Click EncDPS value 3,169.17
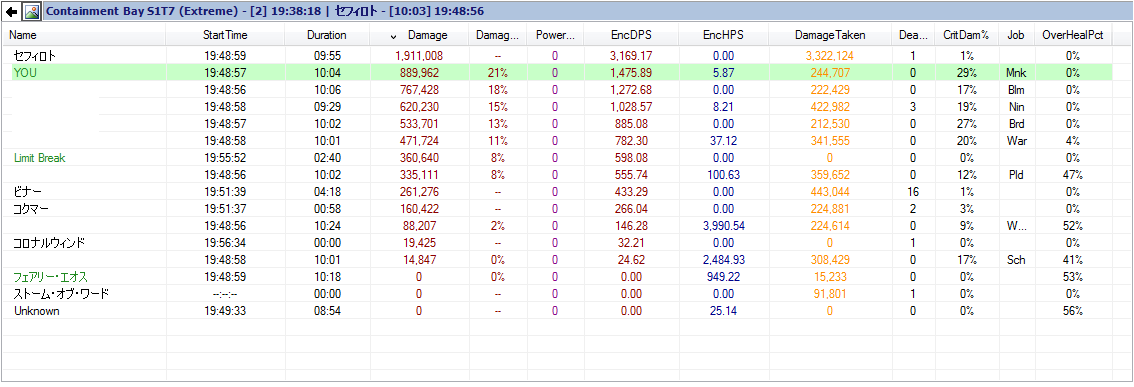 (631, 56)
